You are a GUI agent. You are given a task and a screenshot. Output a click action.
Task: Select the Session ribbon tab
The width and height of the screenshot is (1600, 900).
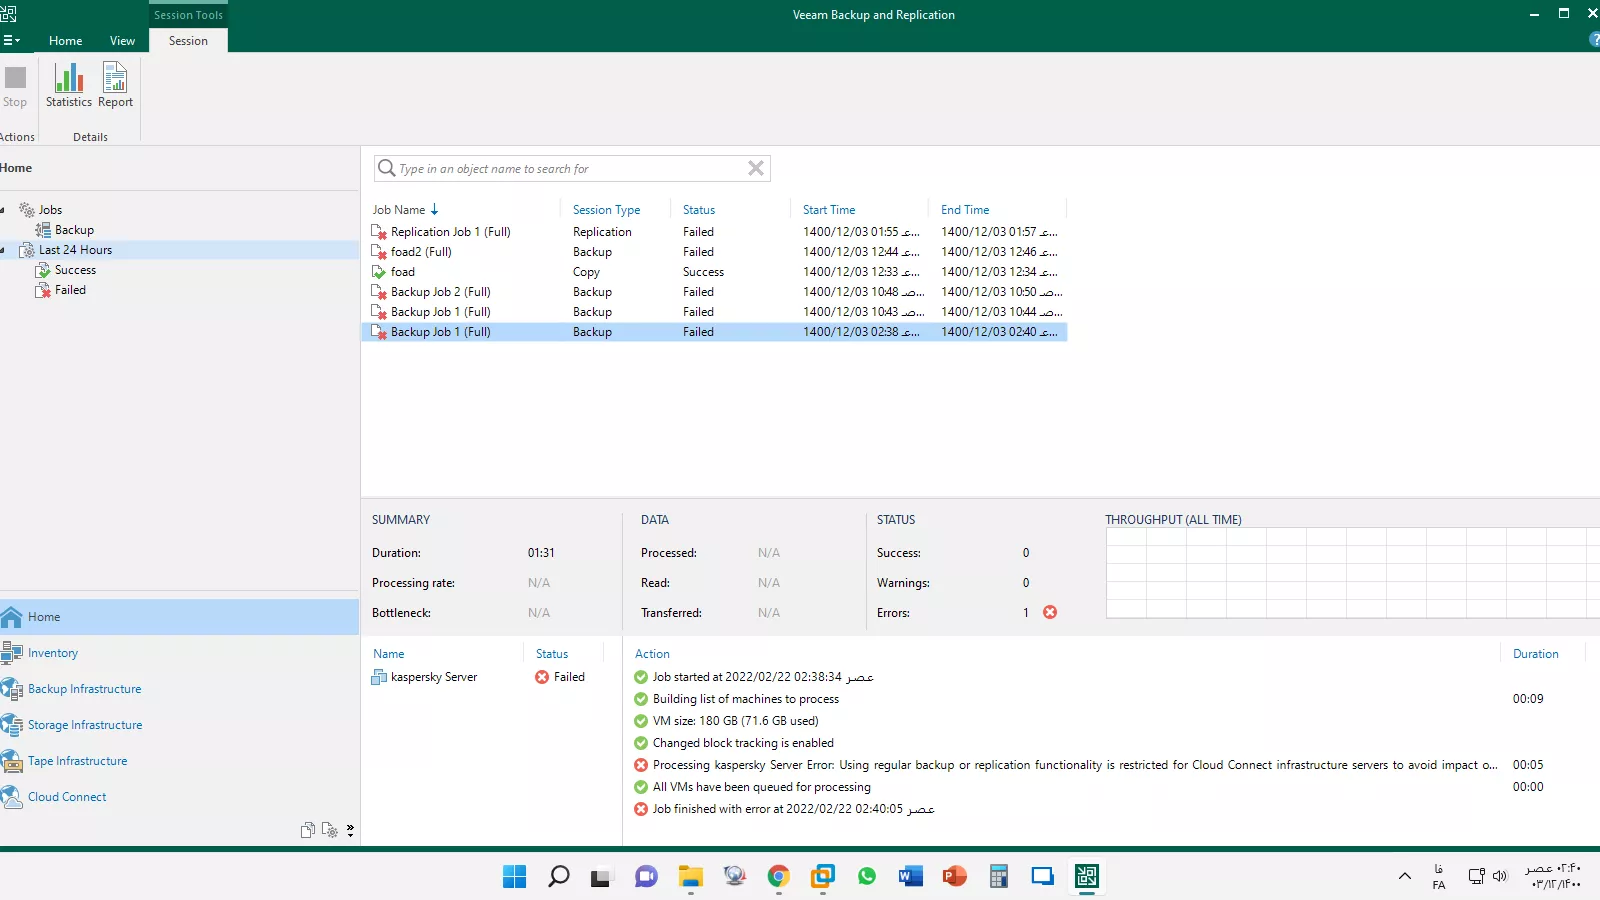tap(188, 41)
